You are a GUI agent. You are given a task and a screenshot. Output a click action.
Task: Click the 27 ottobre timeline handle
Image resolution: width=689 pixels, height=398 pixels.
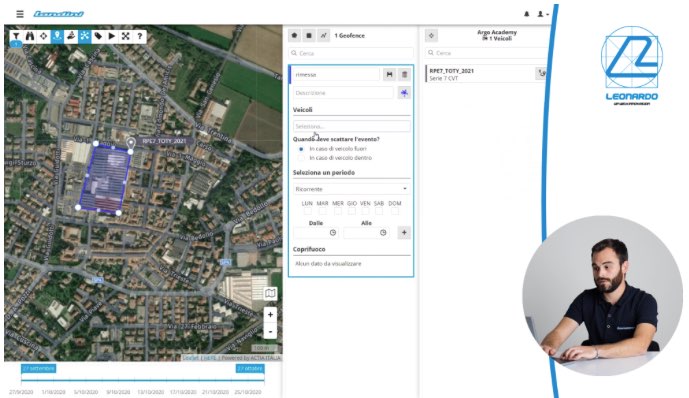pyautogui.click(x=250, y=368)
